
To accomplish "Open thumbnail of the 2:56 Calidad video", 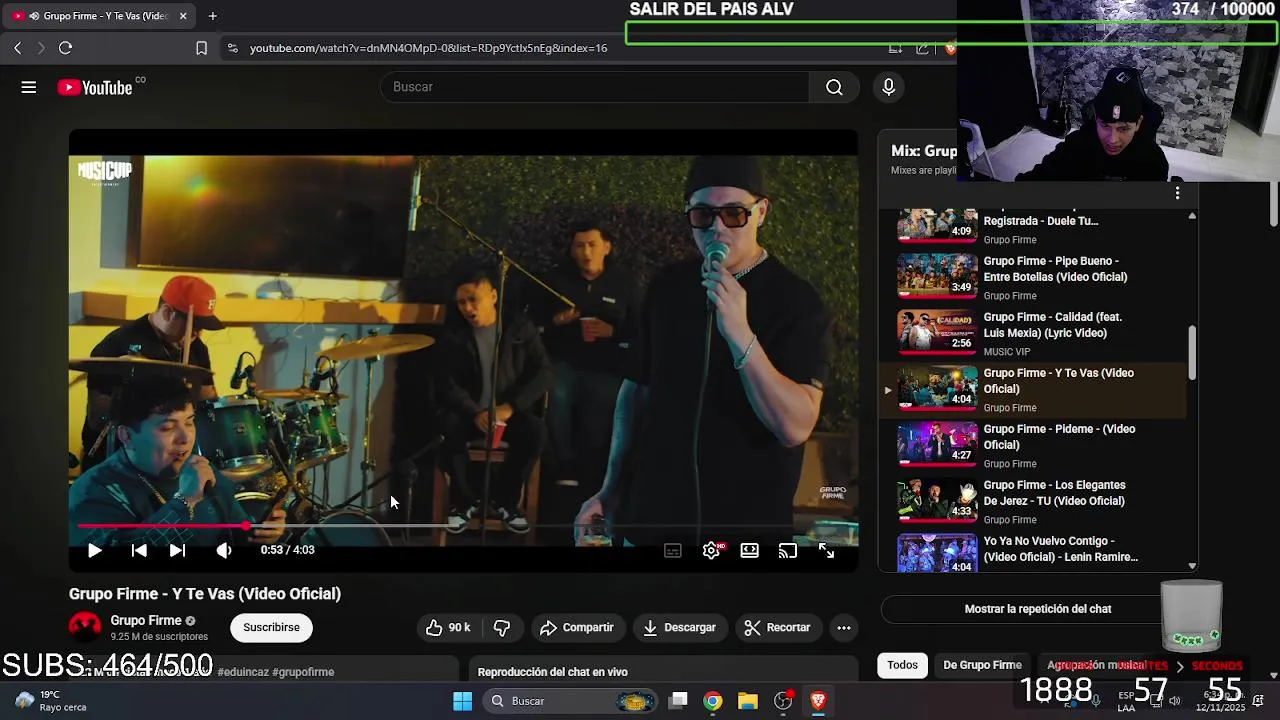I will [937, 332].
